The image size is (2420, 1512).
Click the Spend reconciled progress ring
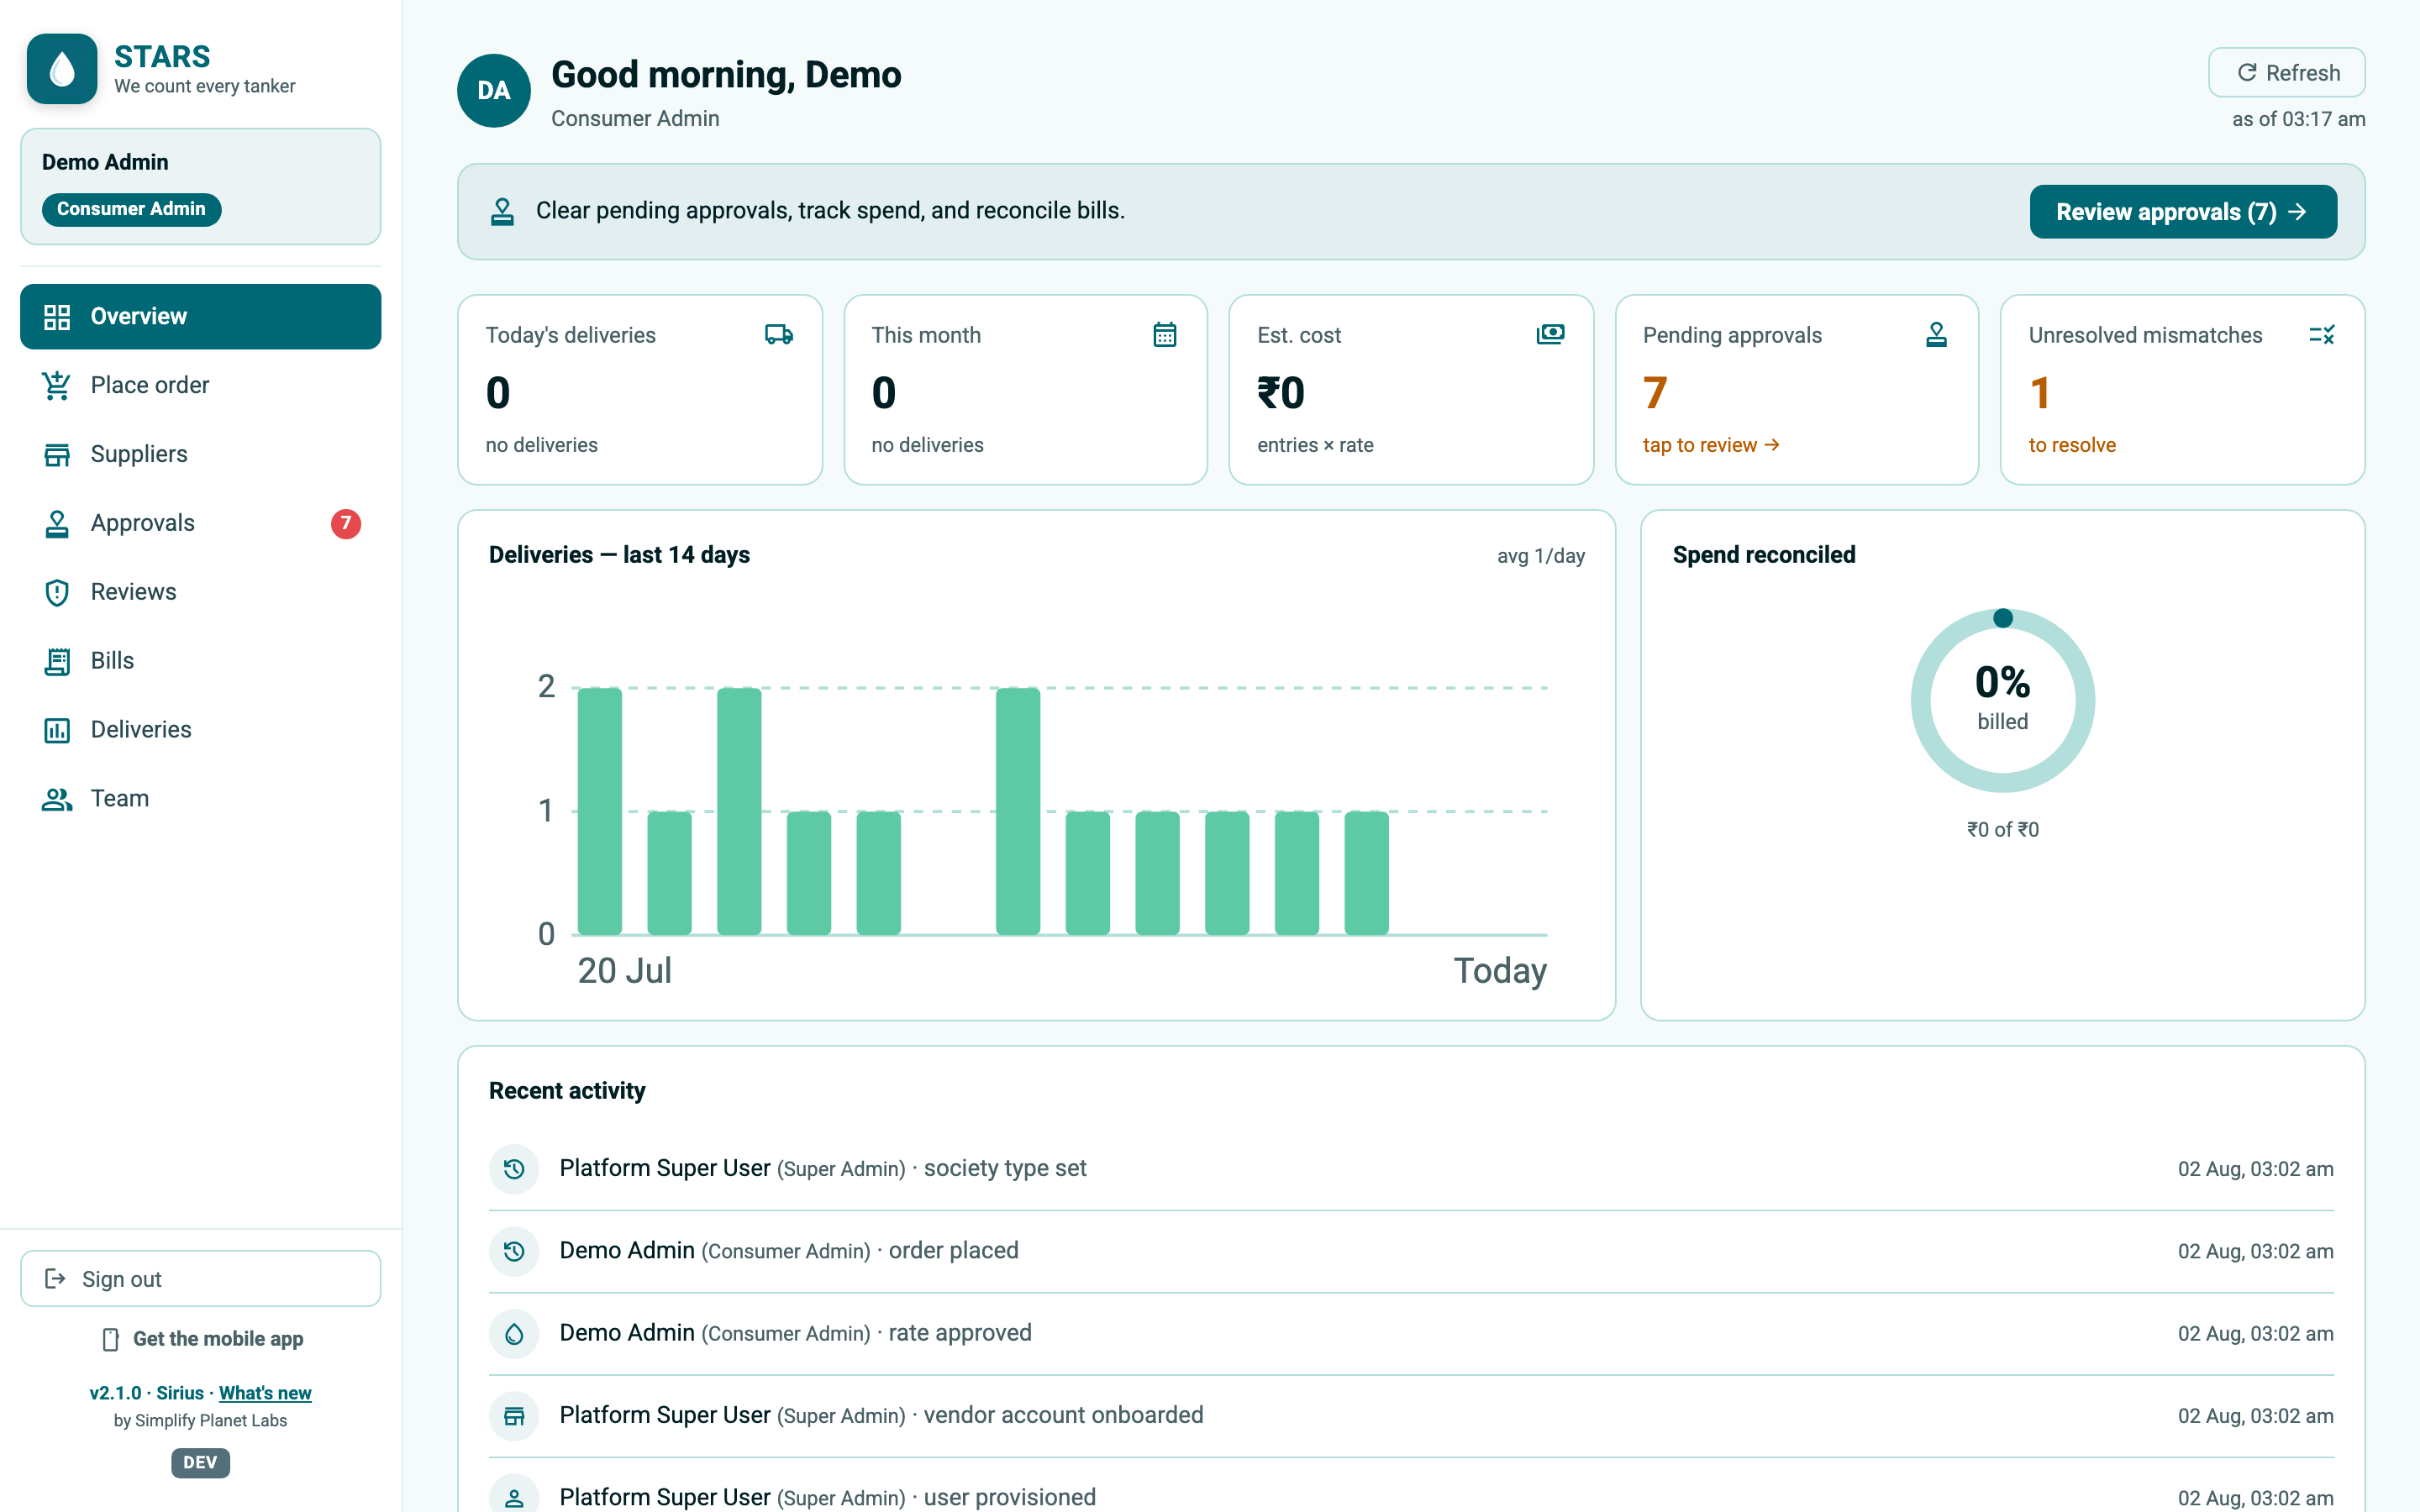pyautogui.click(x=2002, y=701)
